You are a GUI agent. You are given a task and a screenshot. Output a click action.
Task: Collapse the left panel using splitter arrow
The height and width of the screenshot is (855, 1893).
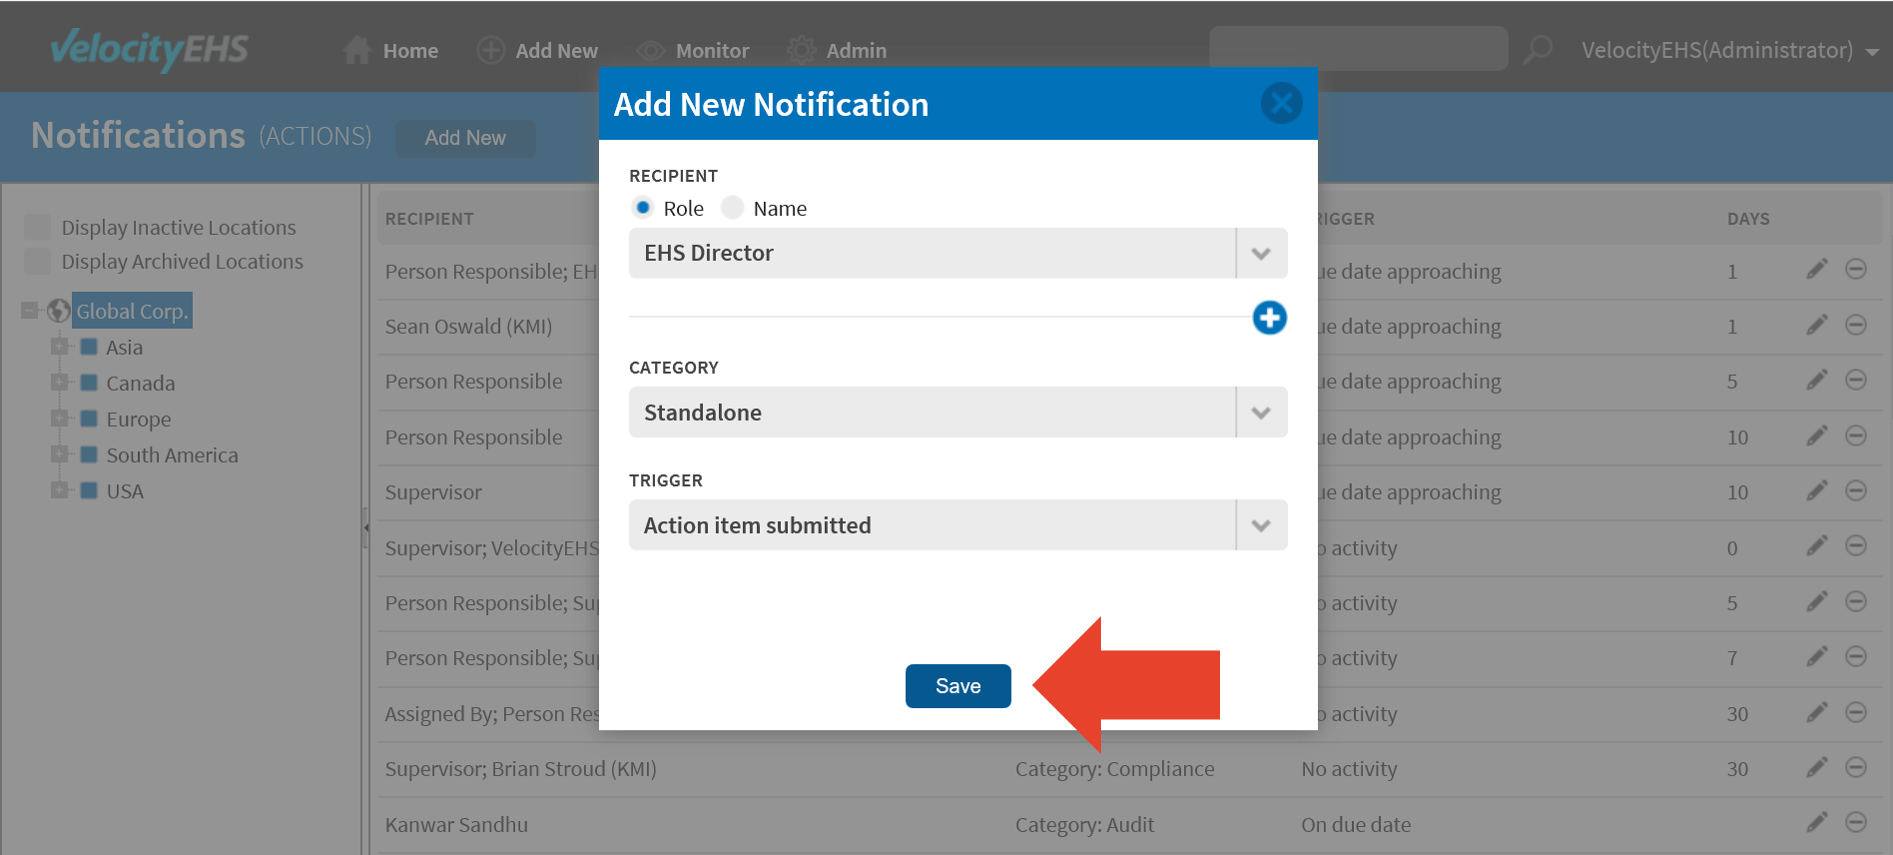click(366, 527)
